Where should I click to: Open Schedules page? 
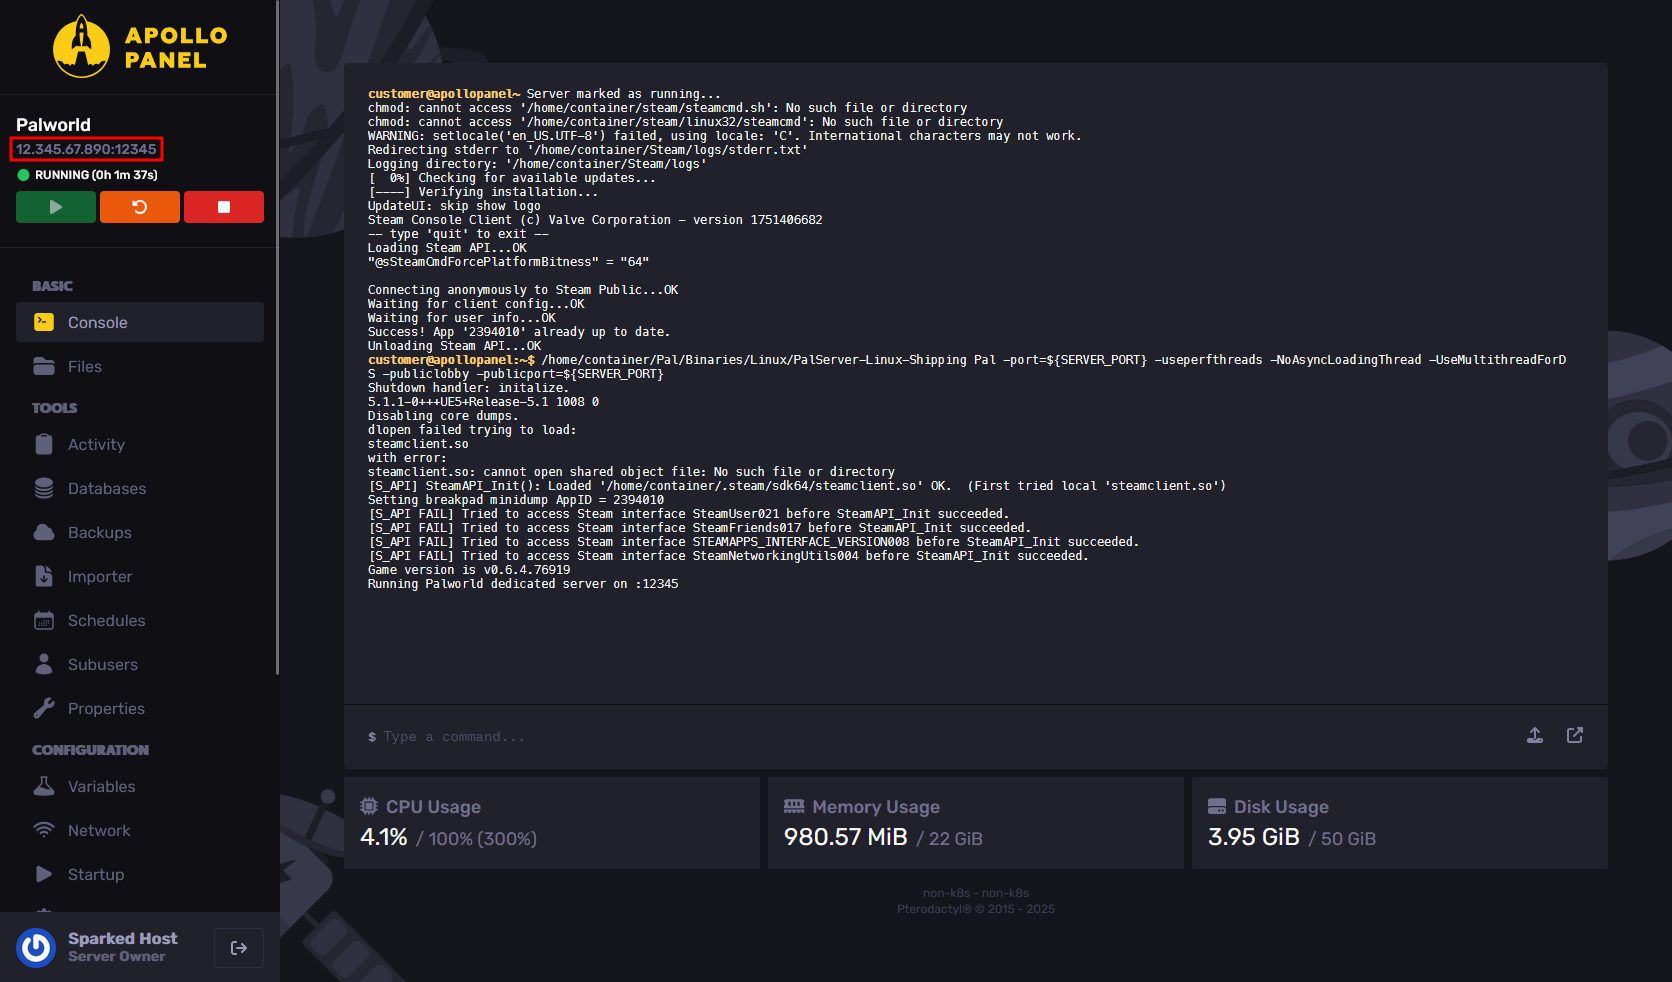(x=140, y=620)
